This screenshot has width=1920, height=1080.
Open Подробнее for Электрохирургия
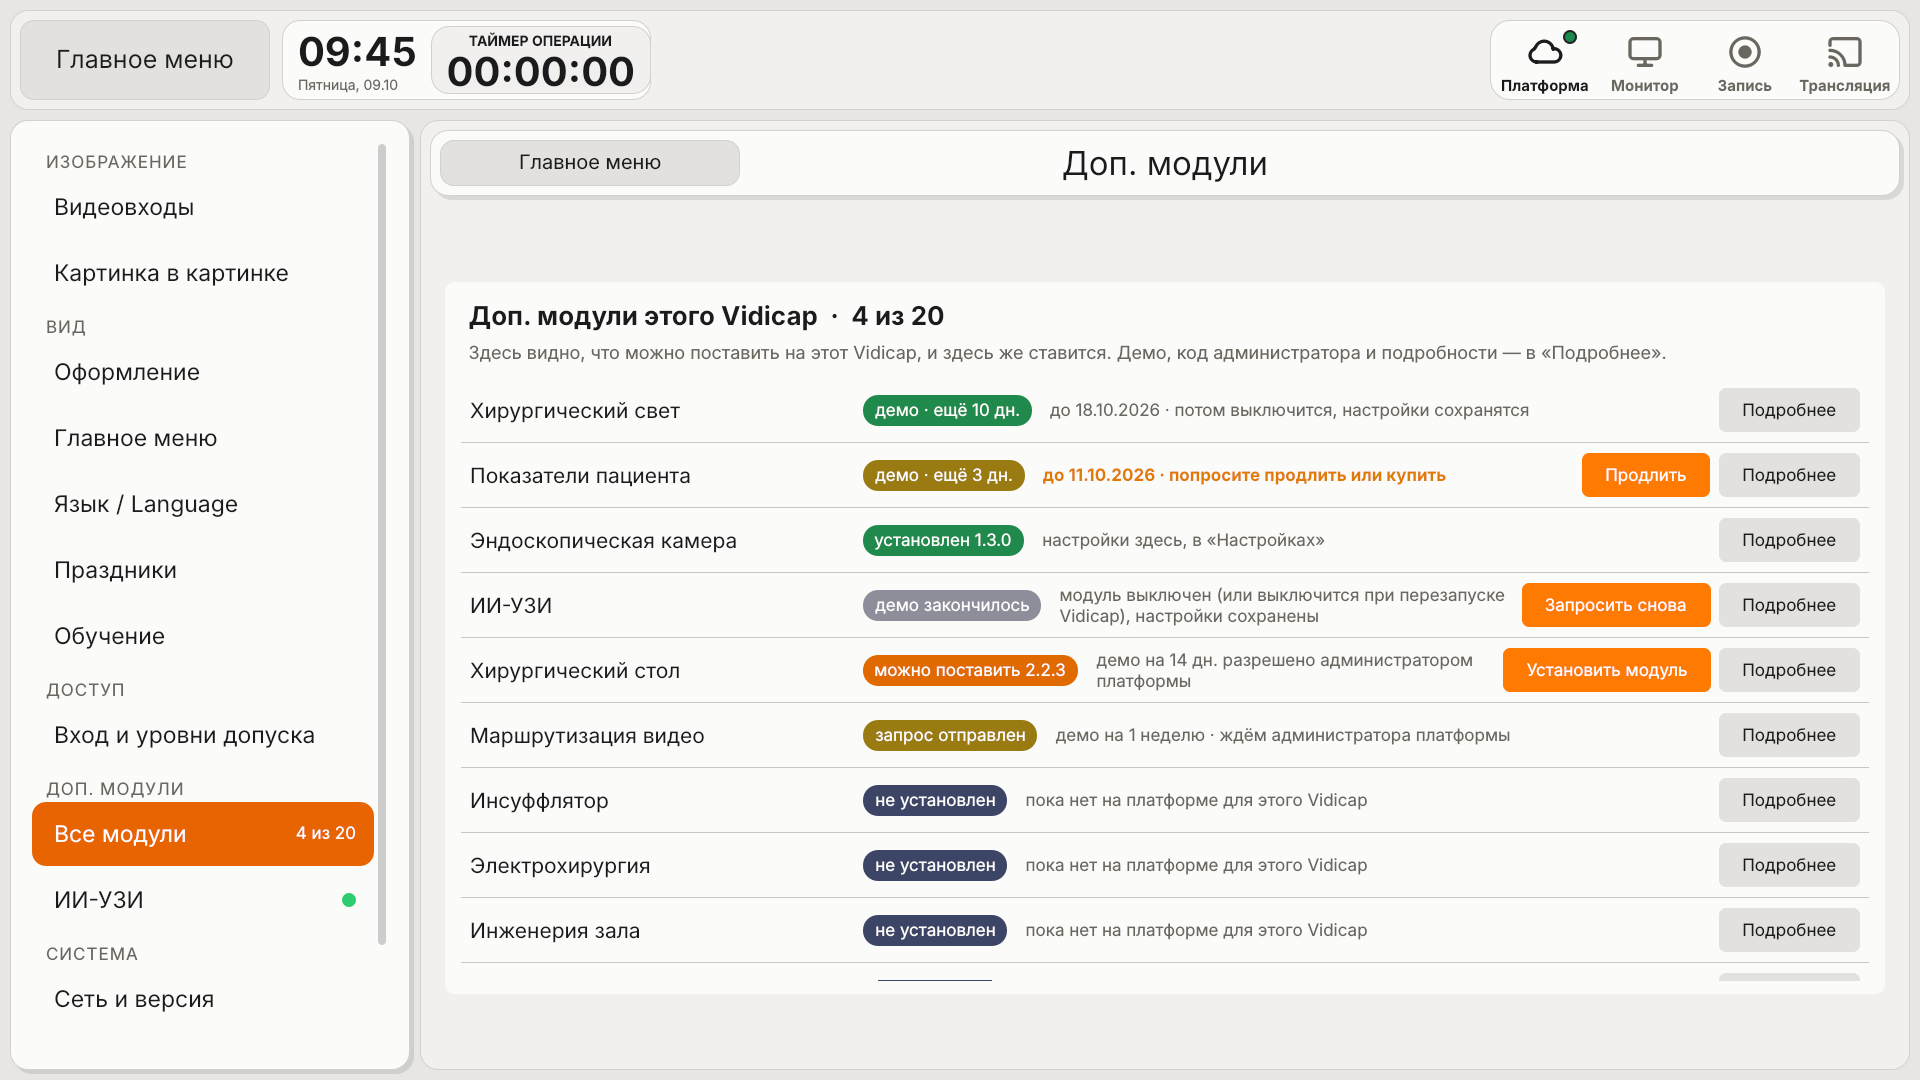click(1788, 865)
